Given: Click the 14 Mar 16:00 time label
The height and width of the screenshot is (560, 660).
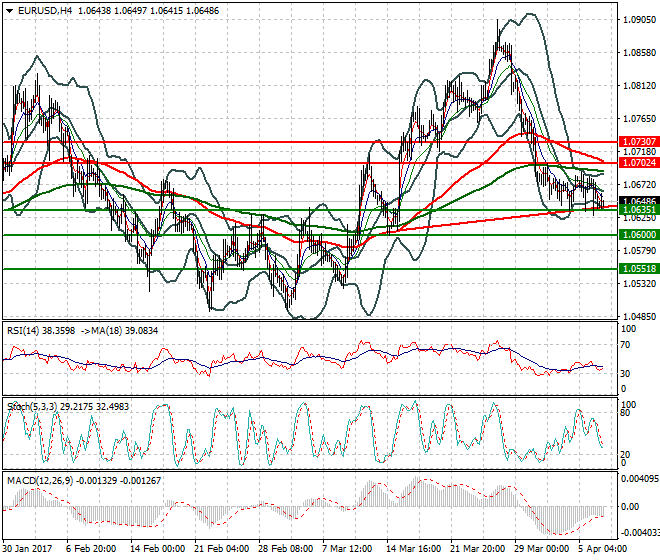Looking at the screenshot, I should pos(413,549).
